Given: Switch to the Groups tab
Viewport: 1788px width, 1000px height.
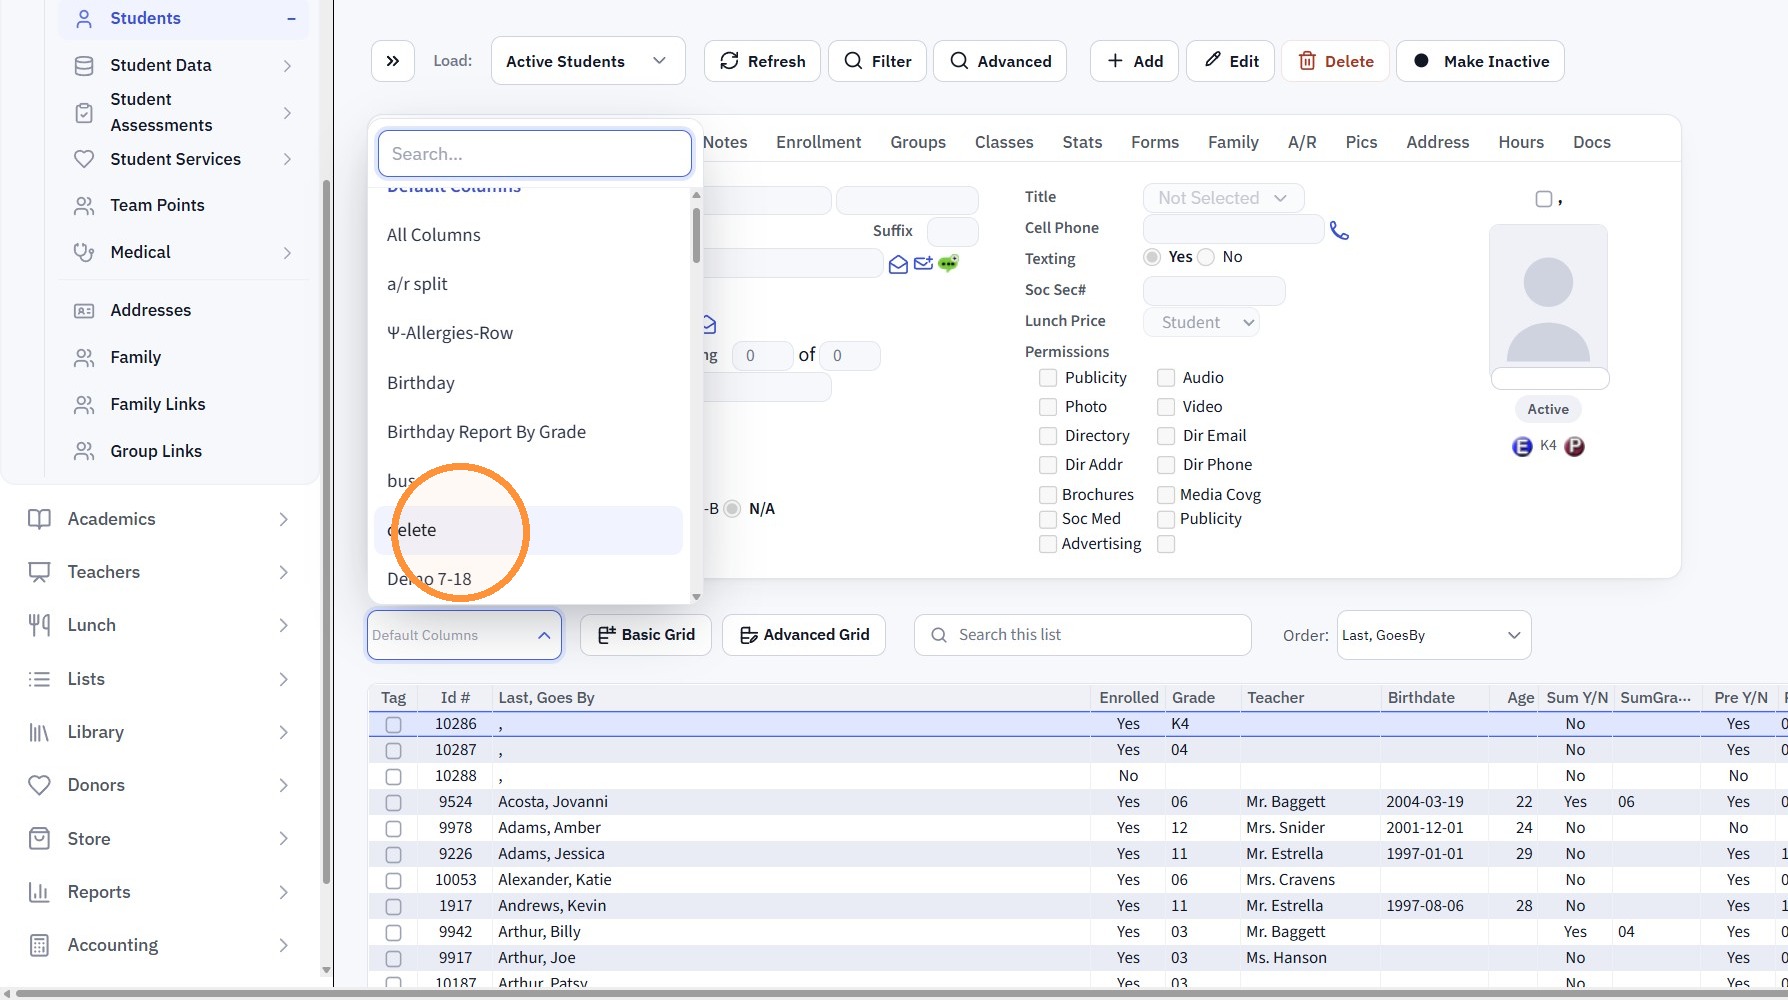Looking at the screenshot, I should coord(918,142).
